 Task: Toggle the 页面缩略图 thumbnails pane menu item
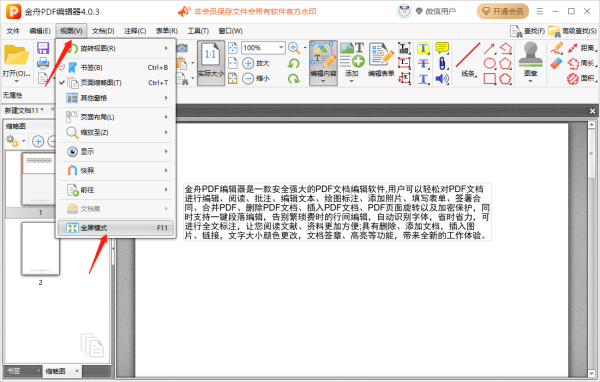116,83
